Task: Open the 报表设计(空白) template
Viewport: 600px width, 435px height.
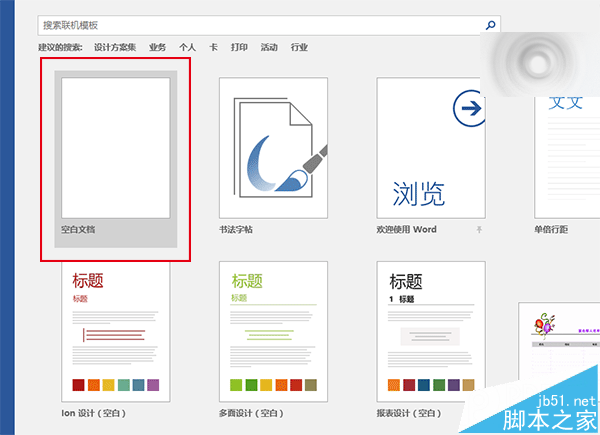Action: (x=431, y=330)
